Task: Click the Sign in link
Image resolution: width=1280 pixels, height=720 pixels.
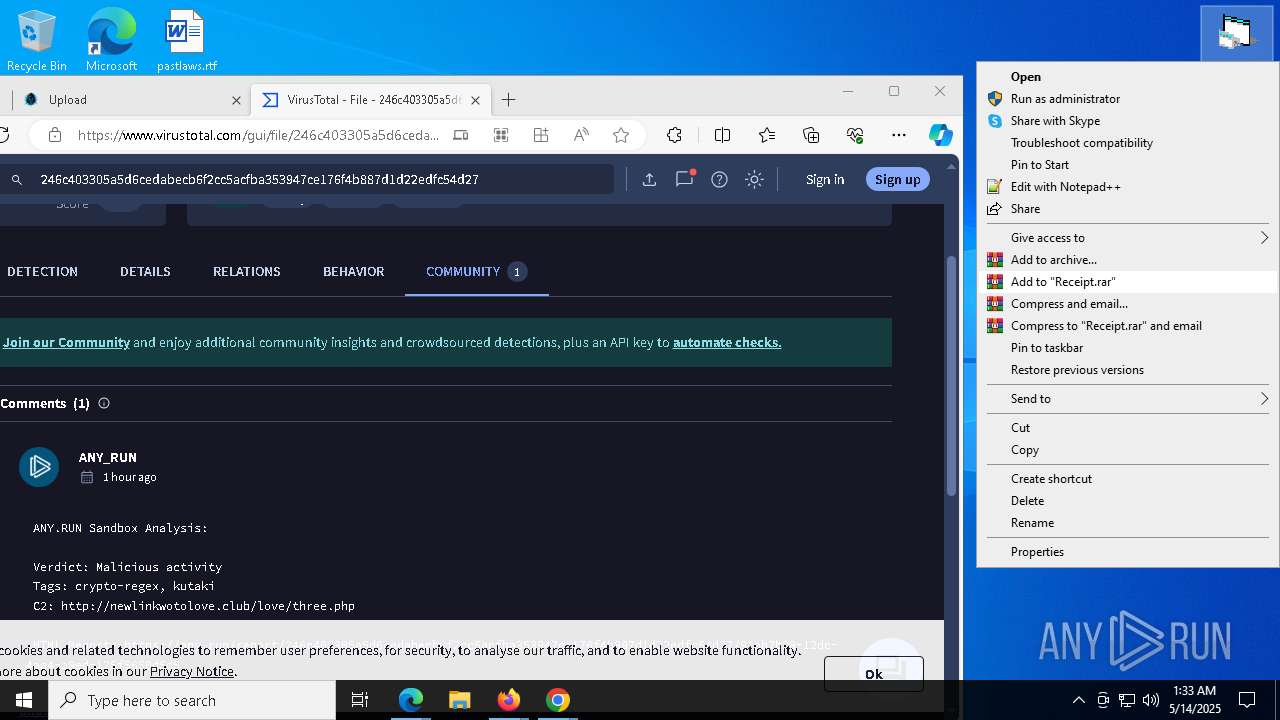Action: (825, 179)
